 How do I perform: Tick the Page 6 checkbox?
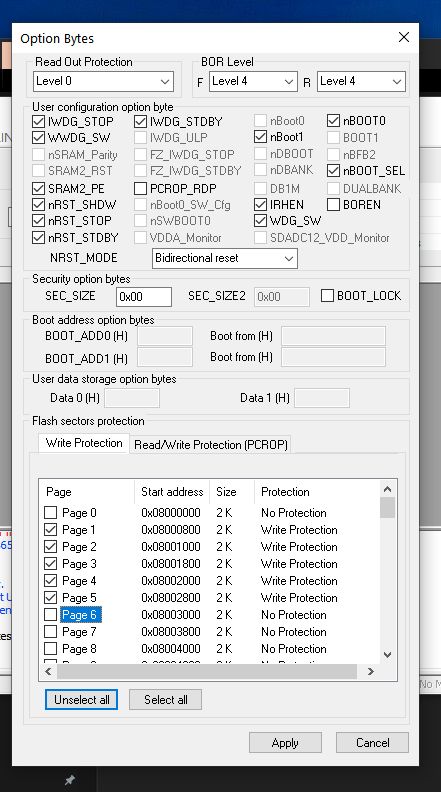[51, 615]
